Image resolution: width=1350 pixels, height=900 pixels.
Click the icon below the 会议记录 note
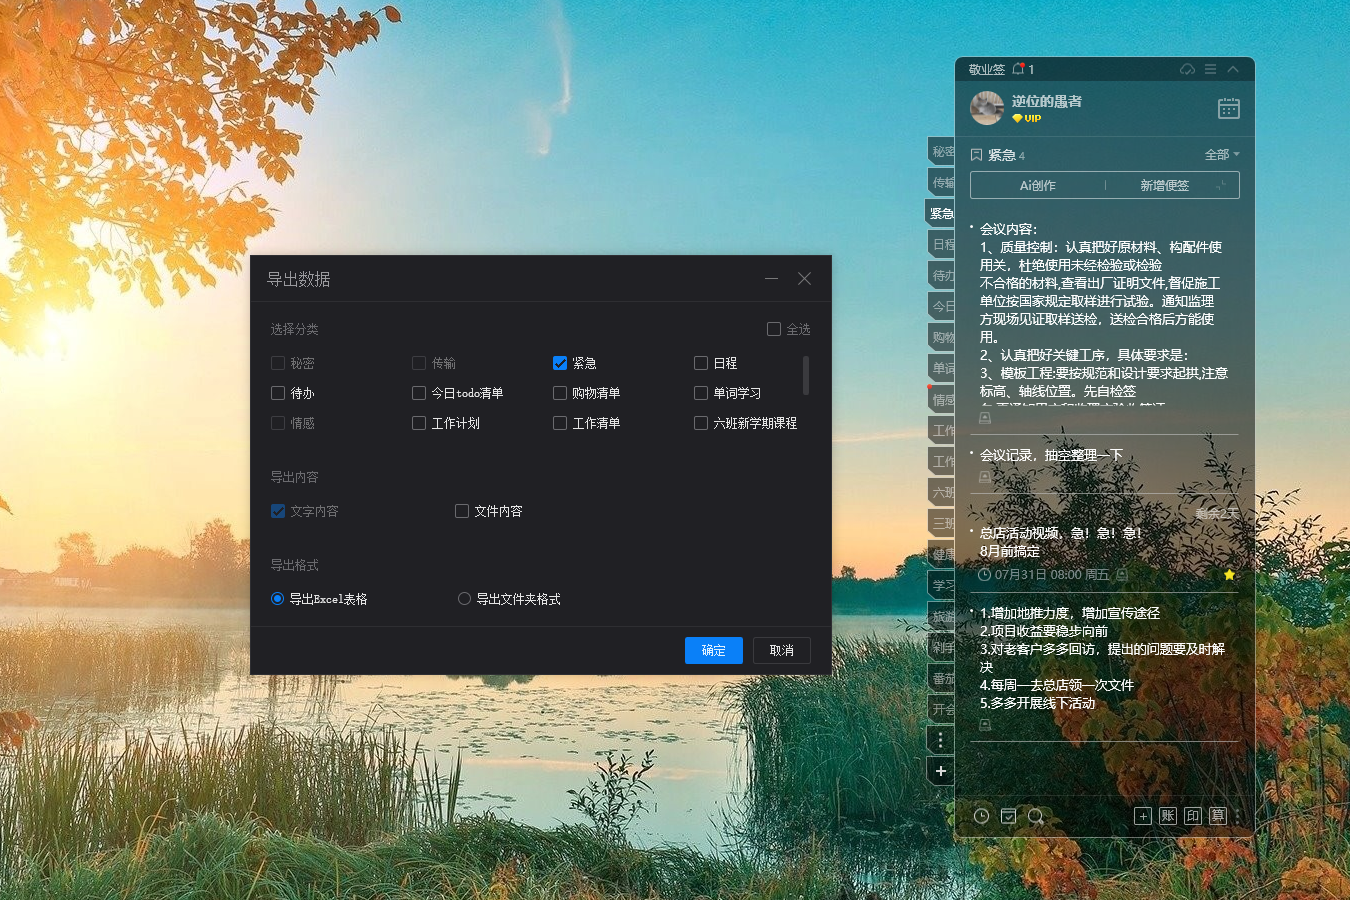pyautogui.click(x=985, y=477)
